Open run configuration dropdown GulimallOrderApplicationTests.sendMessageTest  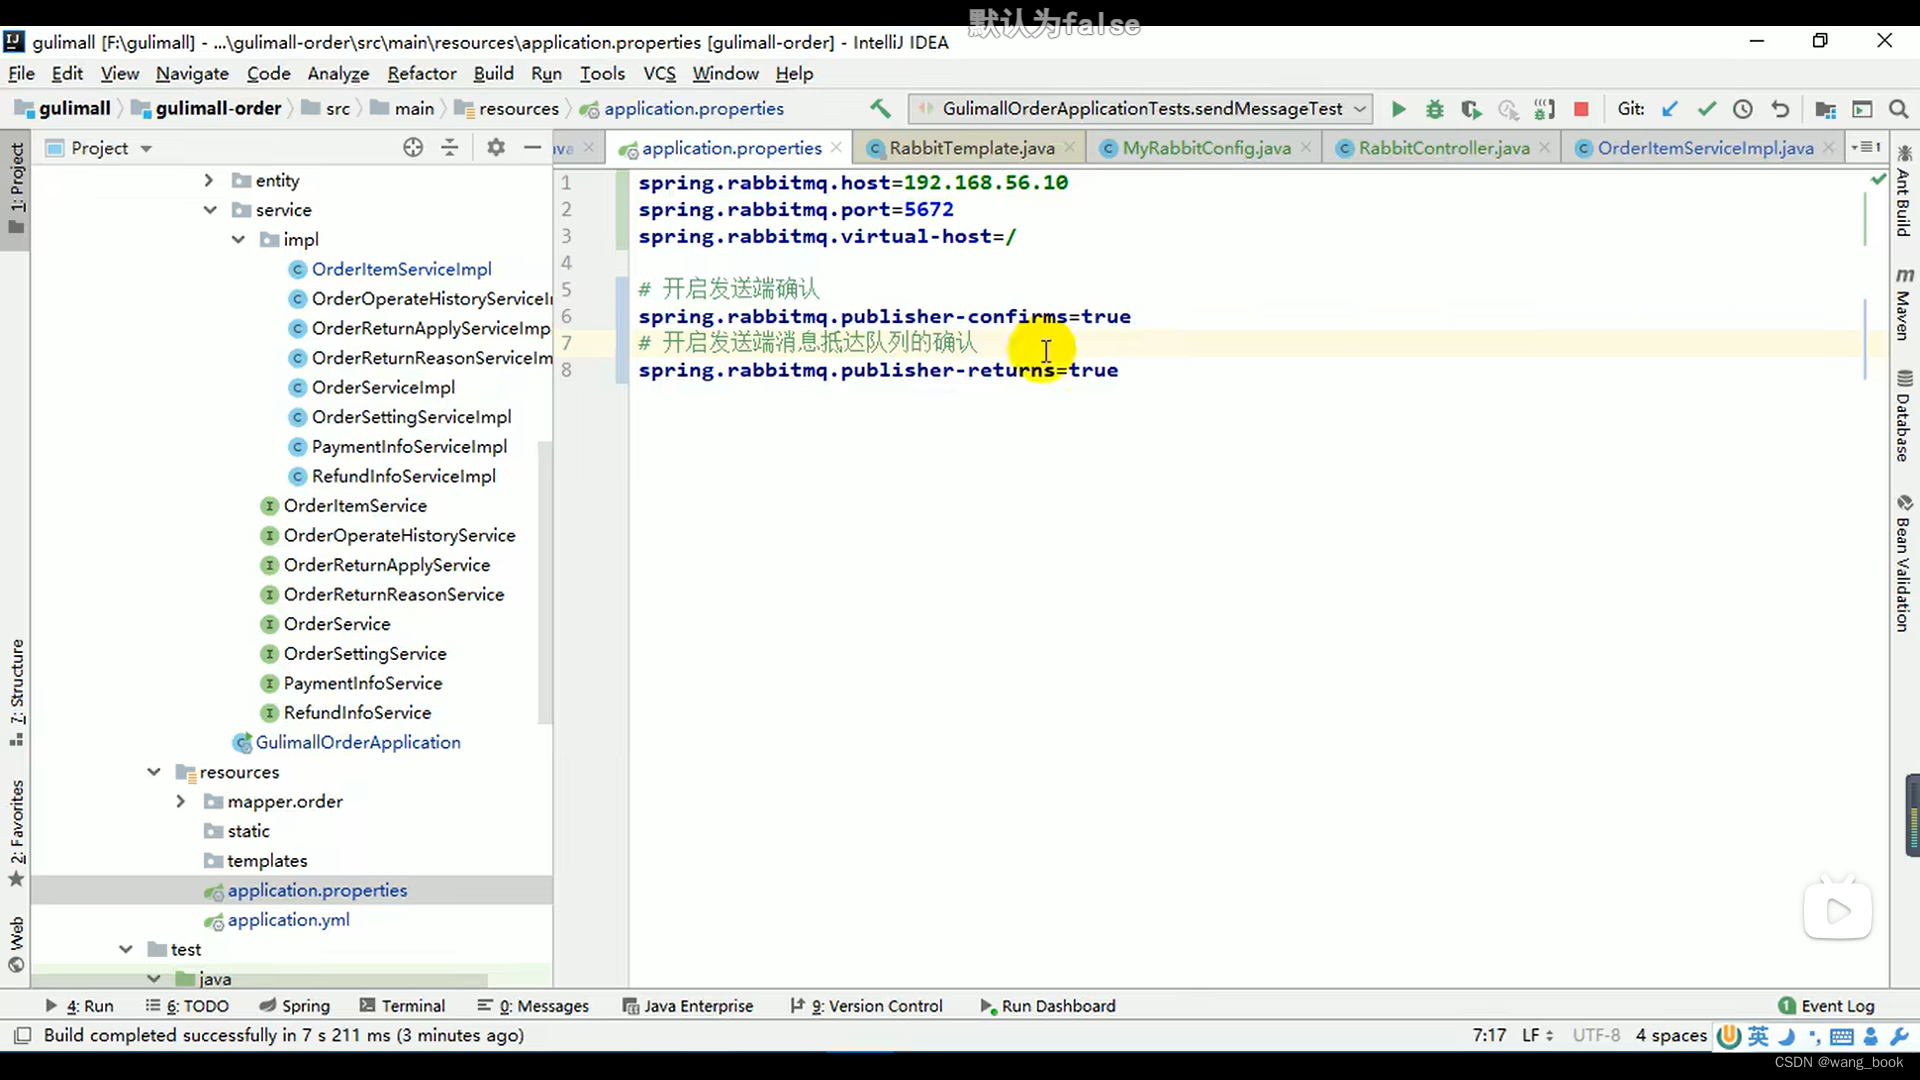click(x=1142, y=108)
